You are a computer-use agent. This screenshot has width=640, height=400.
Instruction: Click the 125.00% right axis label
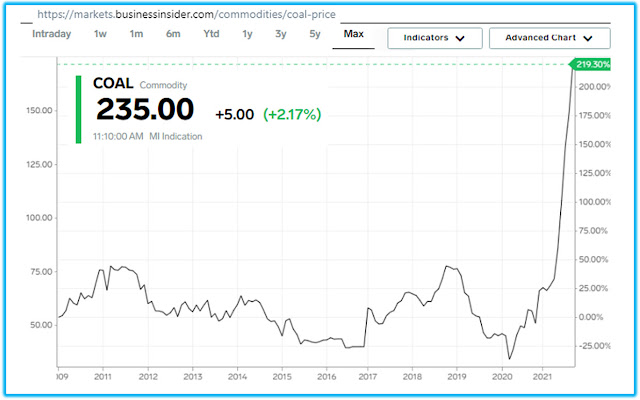click(594, 173)
